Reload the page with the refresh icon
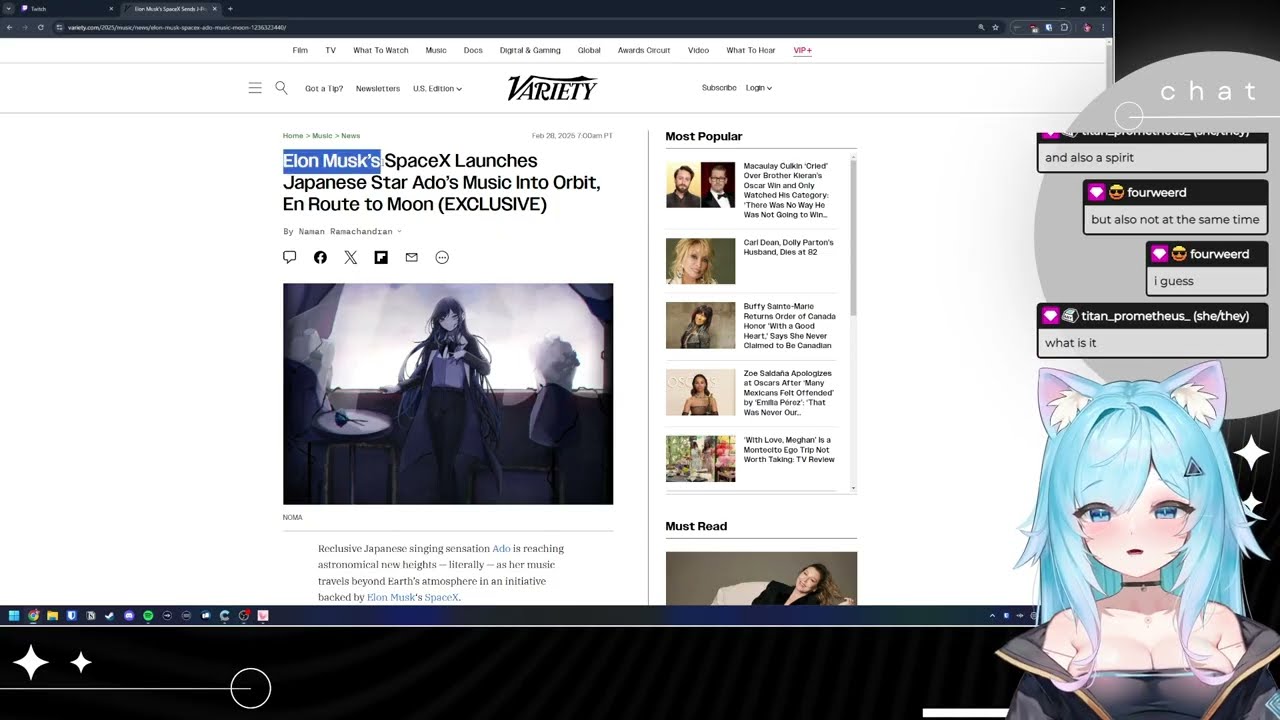This screenshot has height=720, width=1280. (x=40, y=27)
